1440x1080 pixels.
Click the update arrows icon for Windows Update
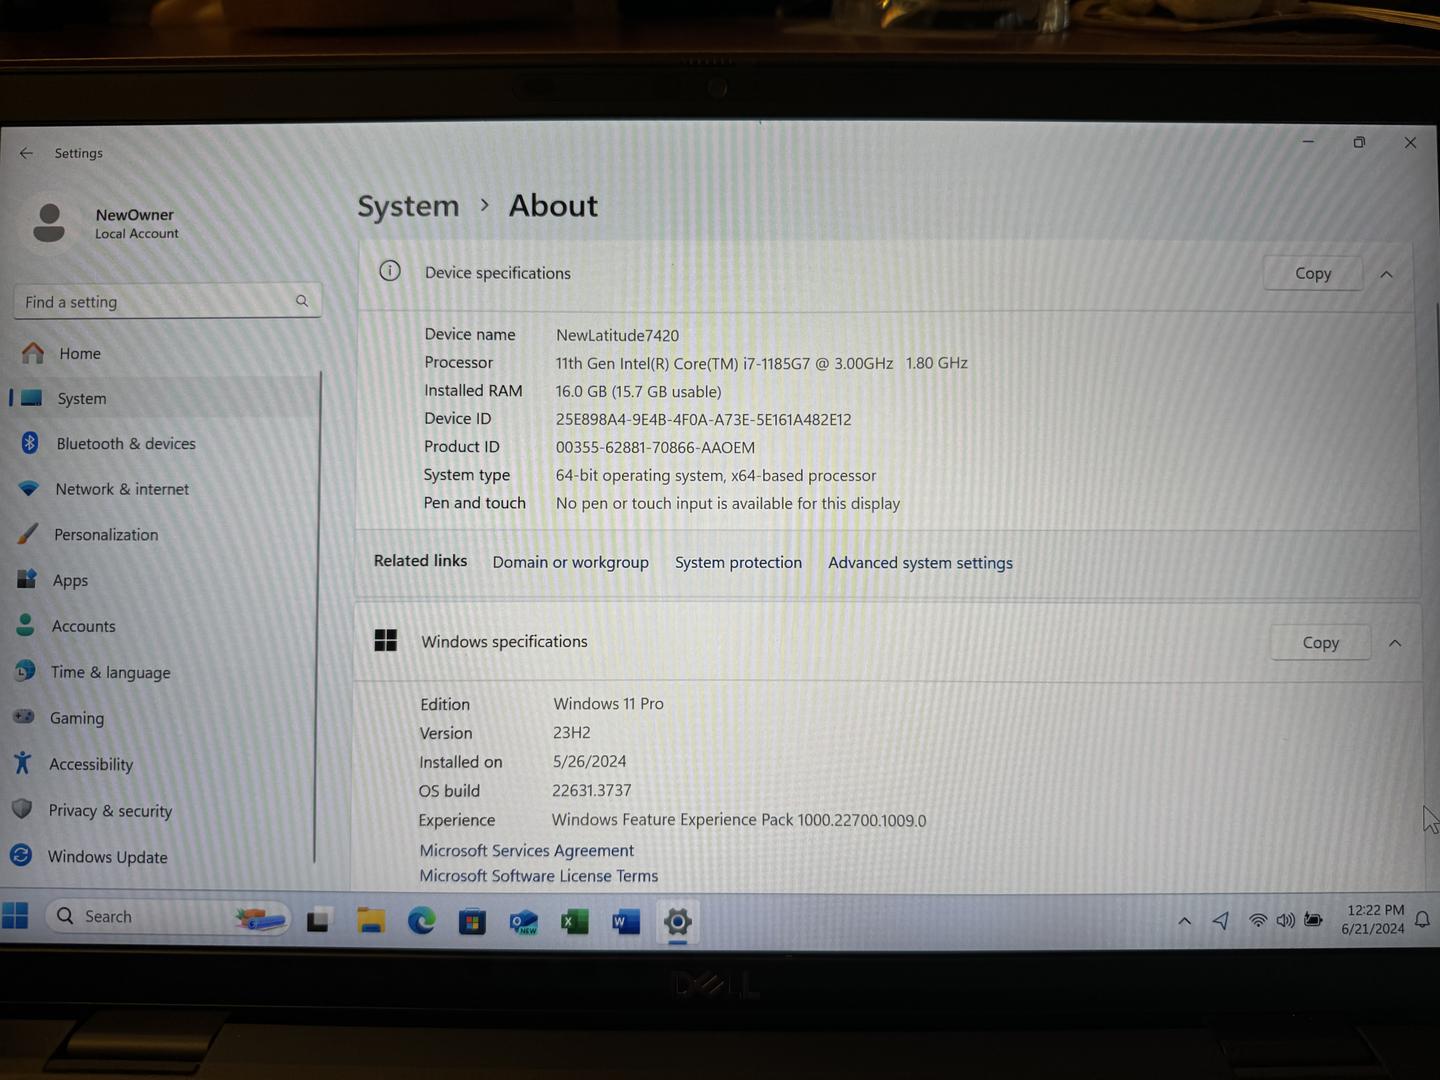[x=21, y=855]
